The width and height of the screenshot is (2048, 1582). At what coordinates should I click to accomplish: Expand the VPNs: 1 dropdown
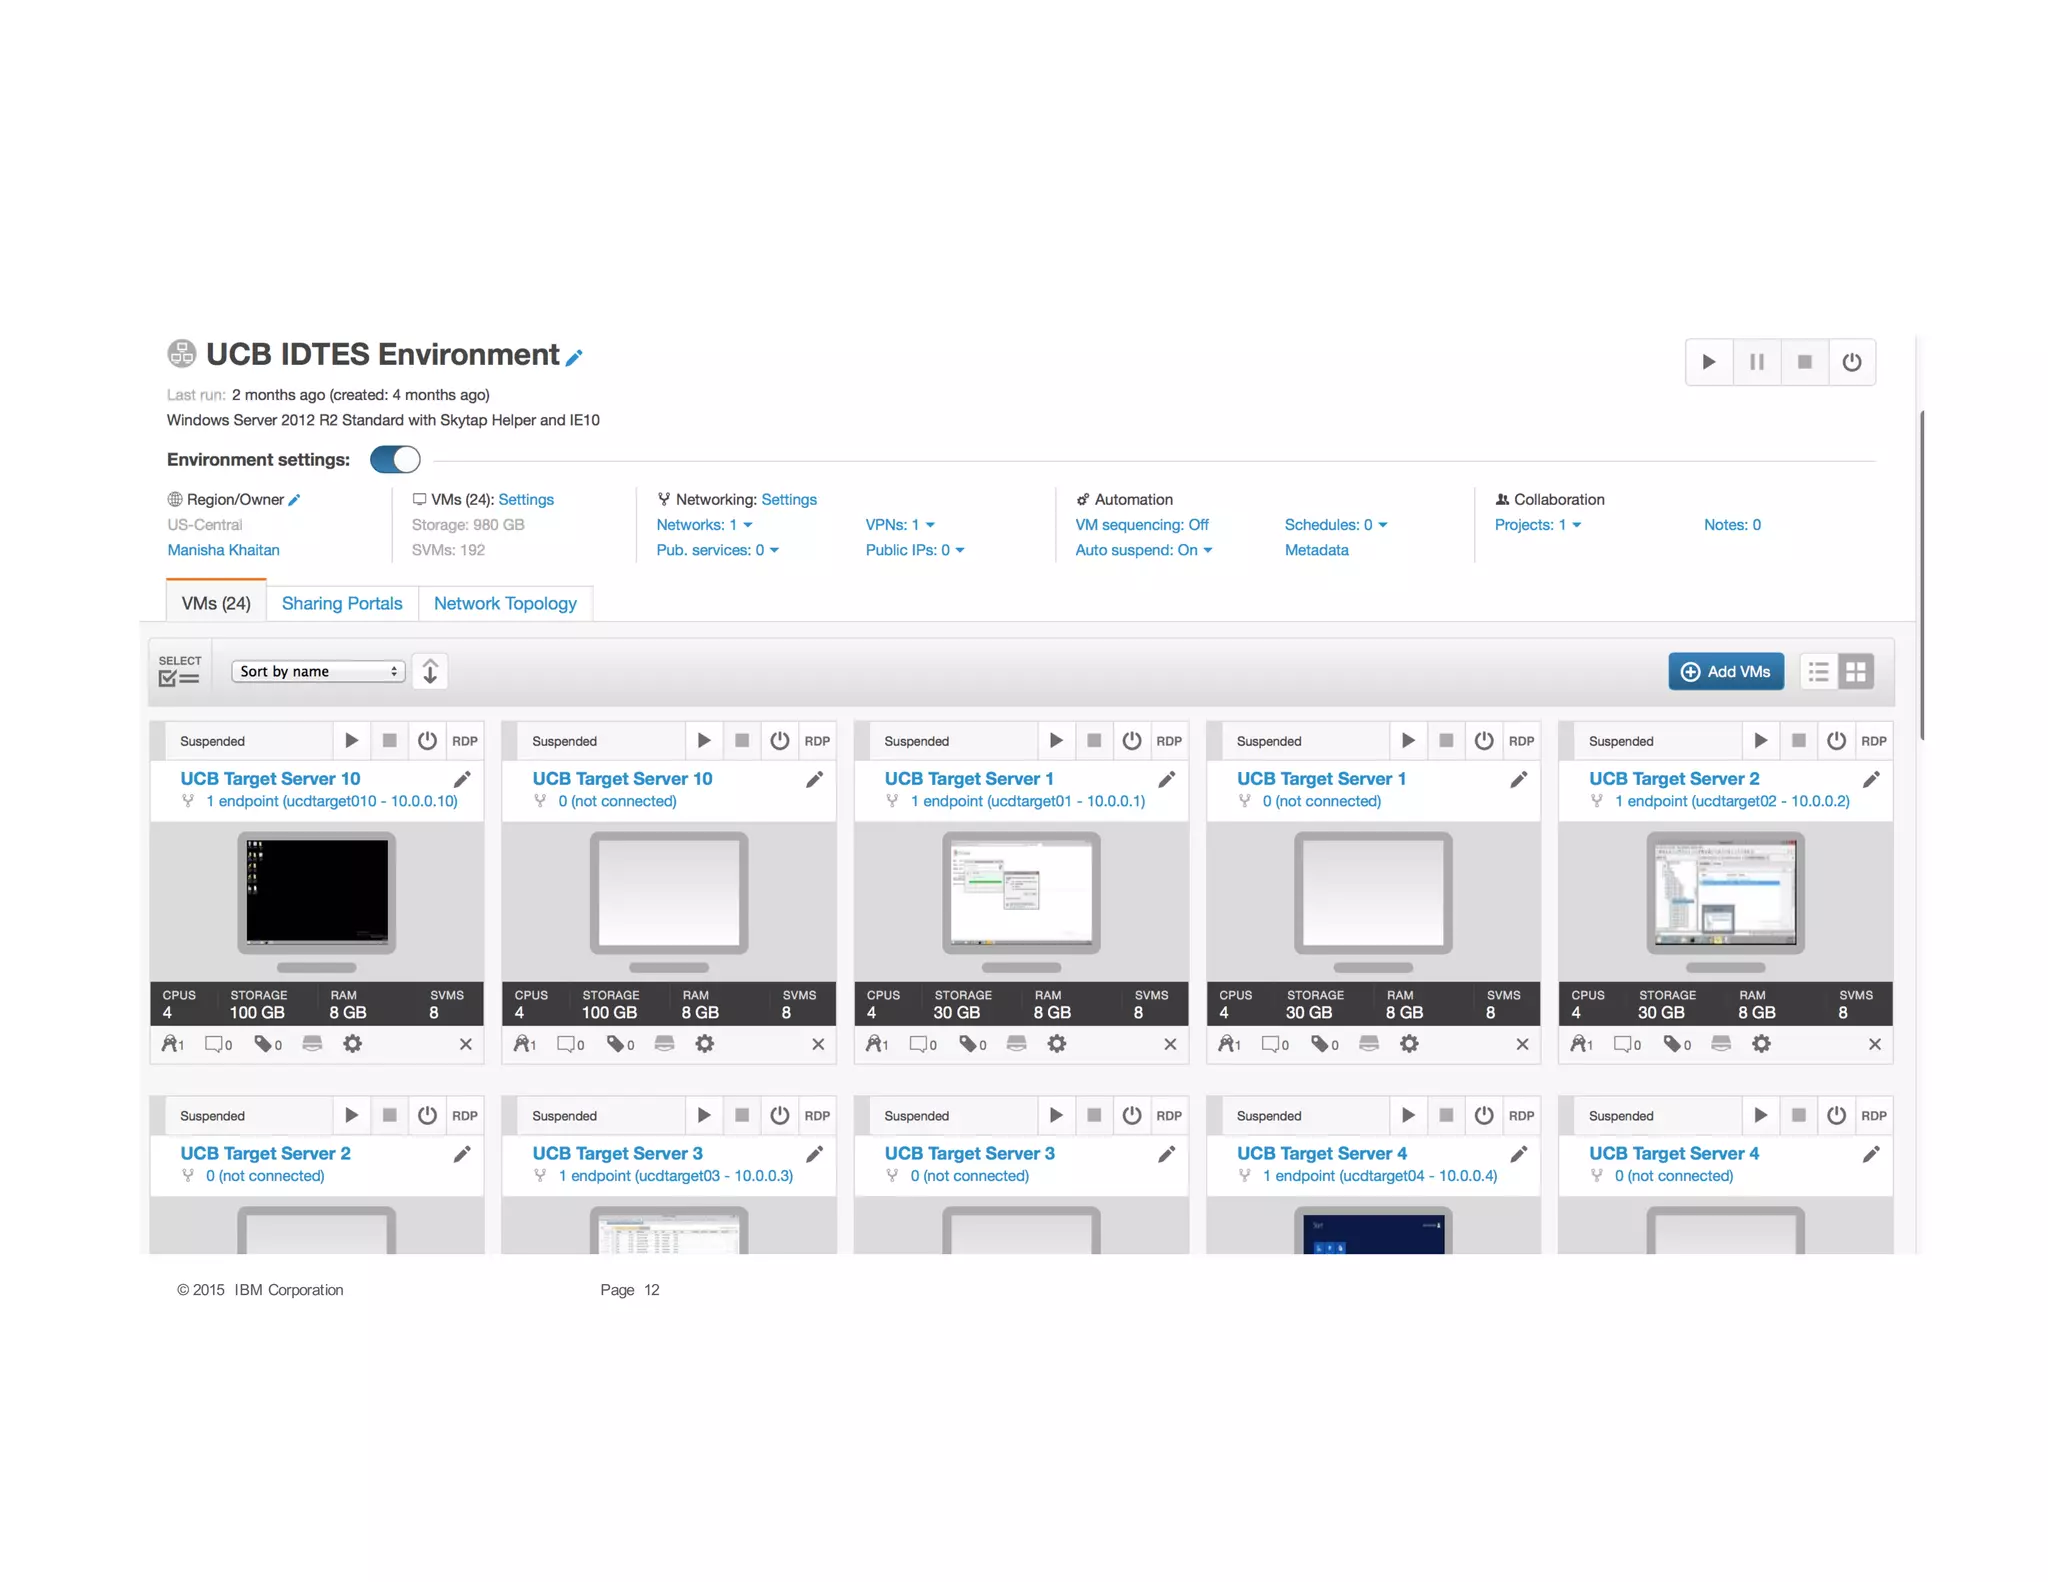click(x=900, y=525)
